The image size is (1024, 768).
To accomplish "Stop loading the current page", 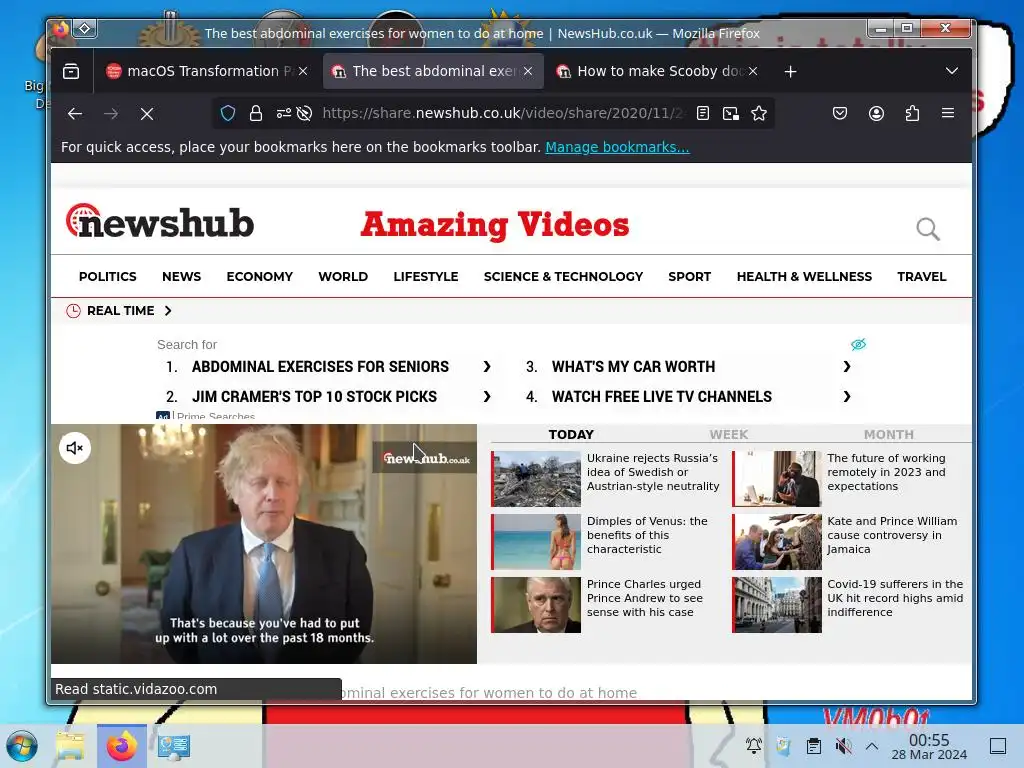I will click(x=147, y=114).
